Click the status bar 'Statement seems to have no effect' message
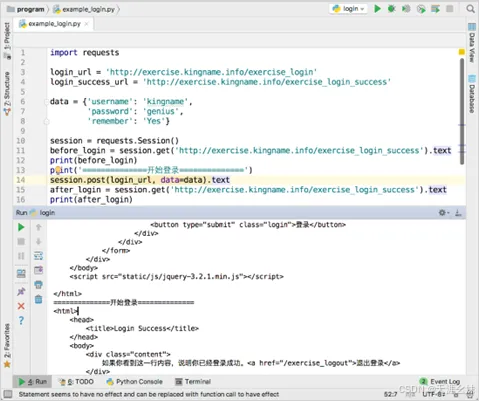This screenshot has height=401, width=479. (x=149, y=394)
